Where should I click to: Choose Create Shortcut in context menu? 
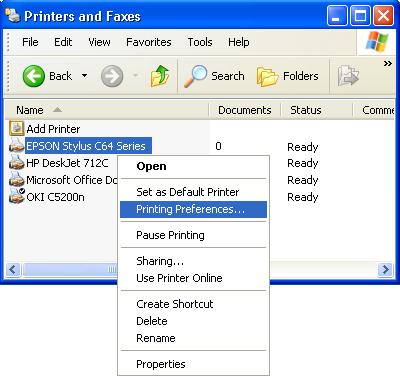click(193, 304)
